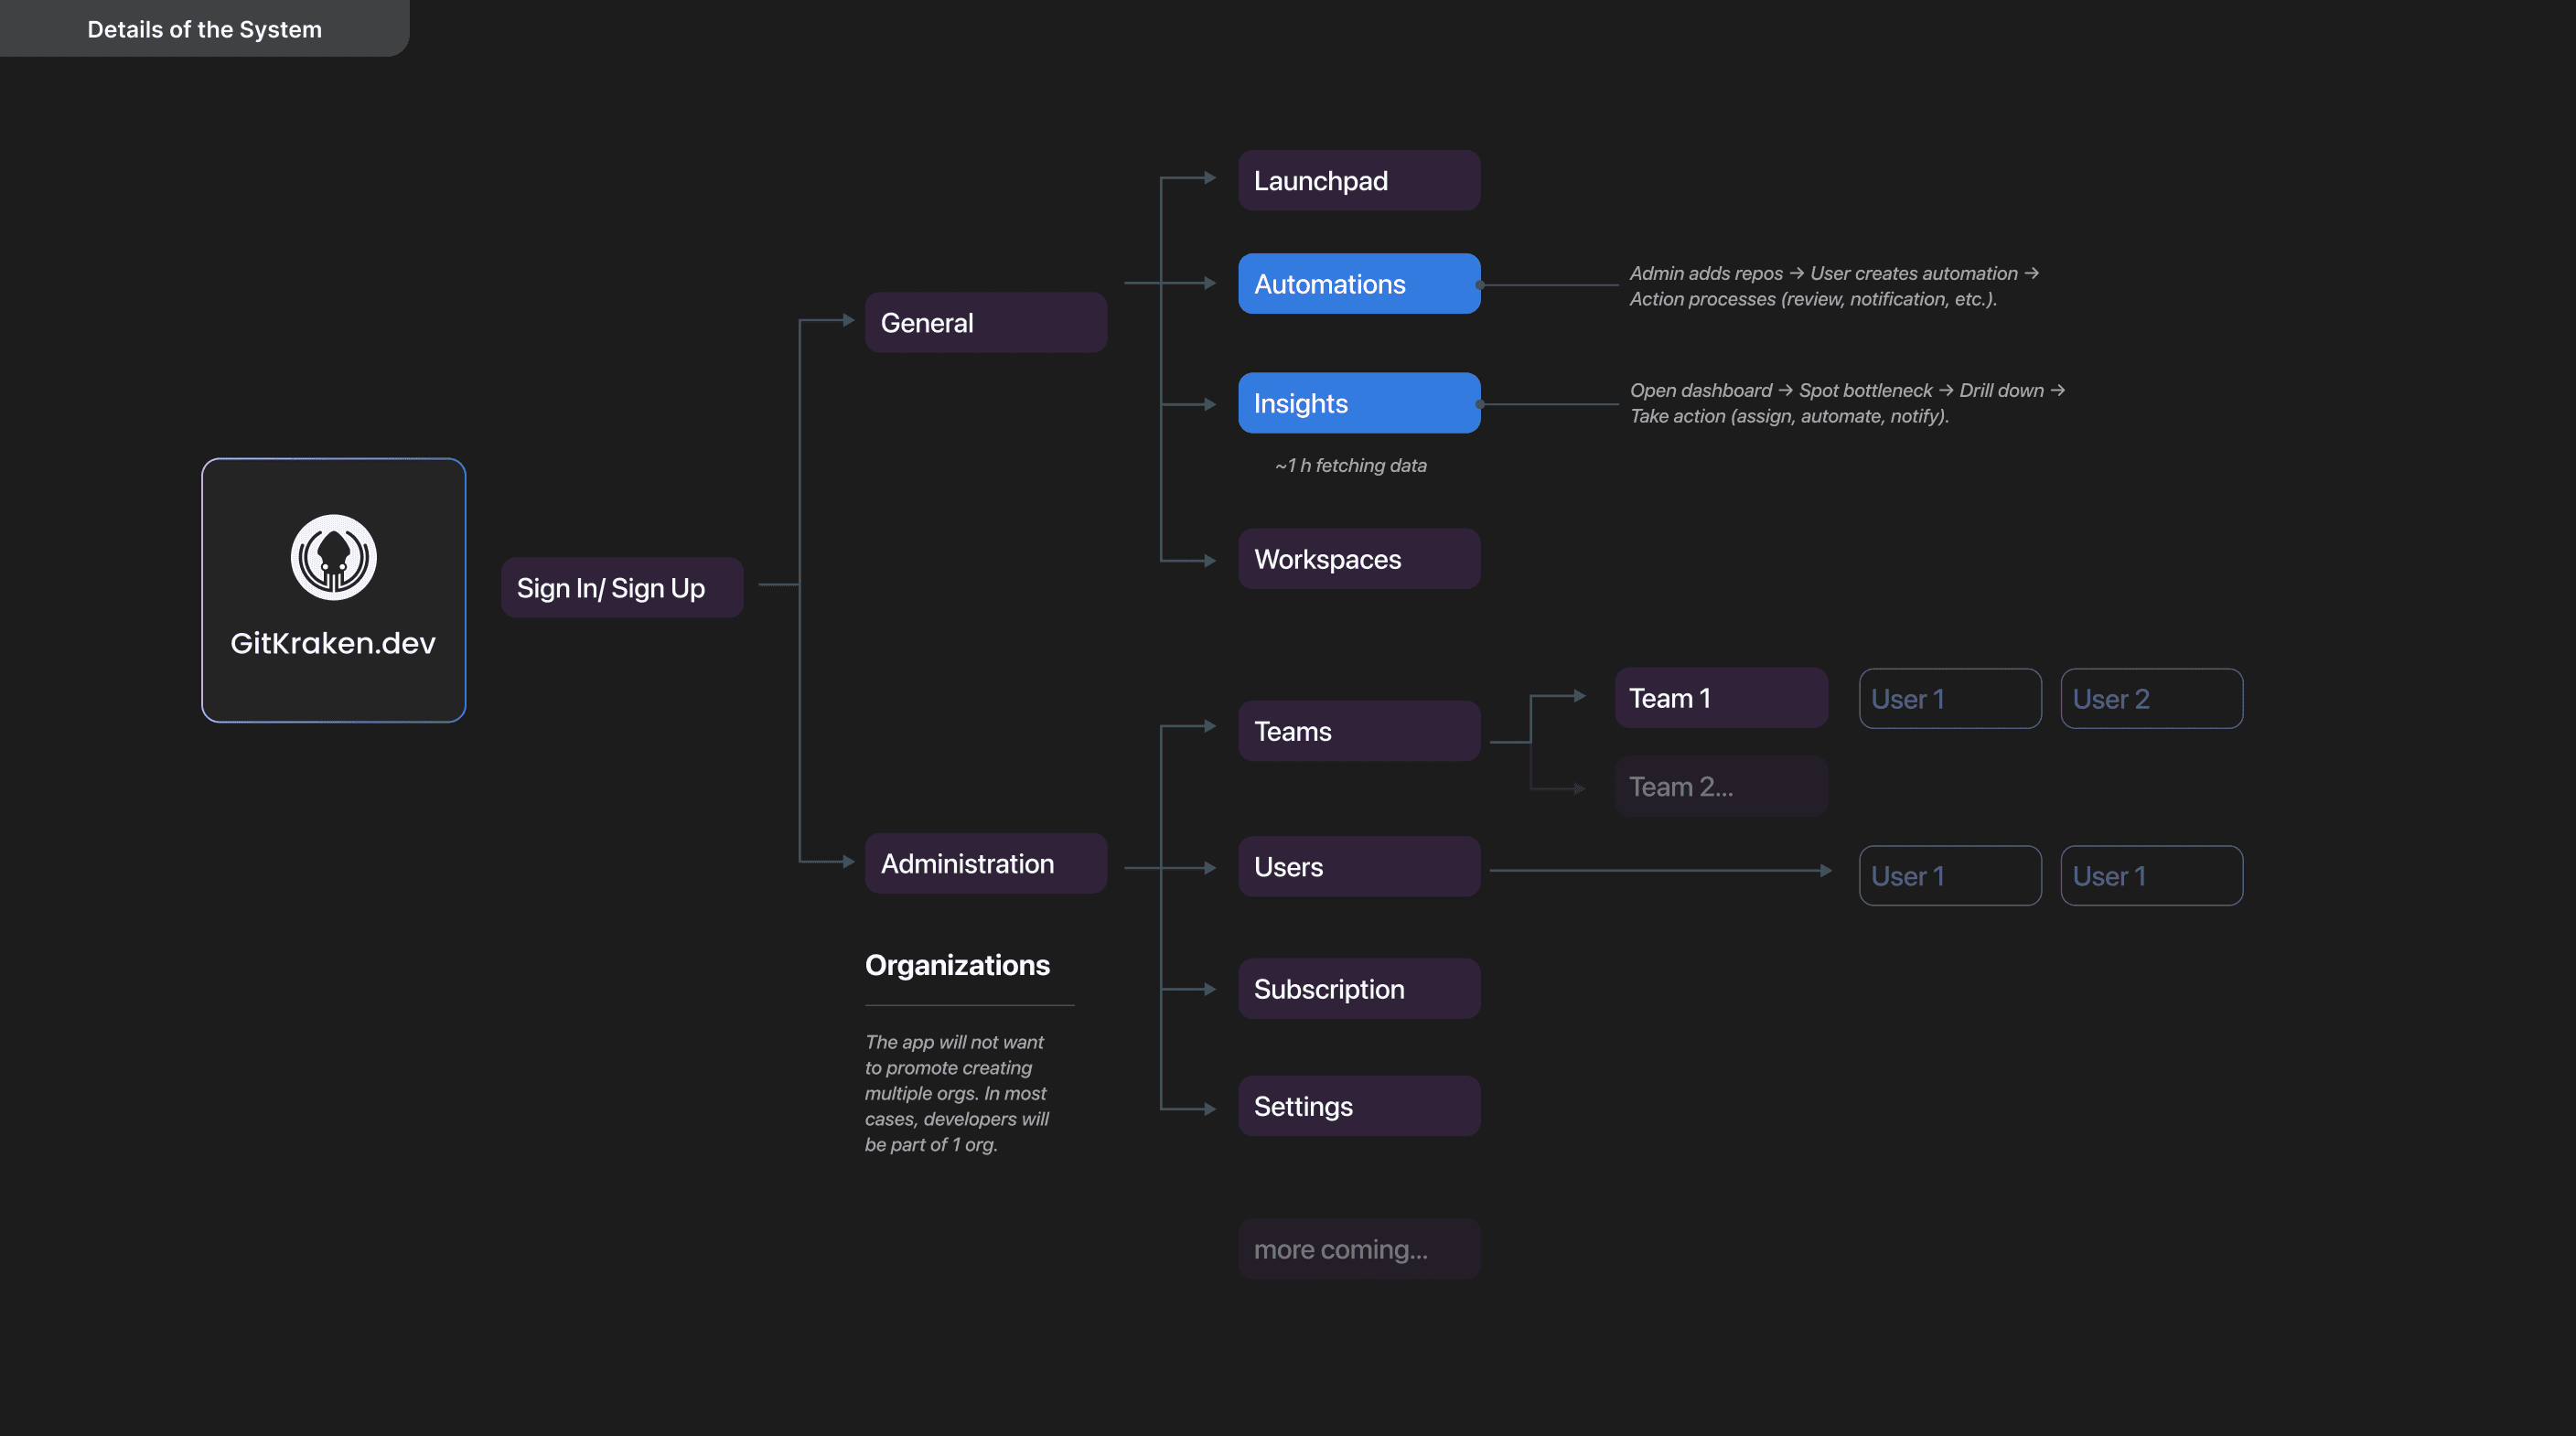
Task: Click User 1 box beside Team 1
Action: [x=1949, y=699]
